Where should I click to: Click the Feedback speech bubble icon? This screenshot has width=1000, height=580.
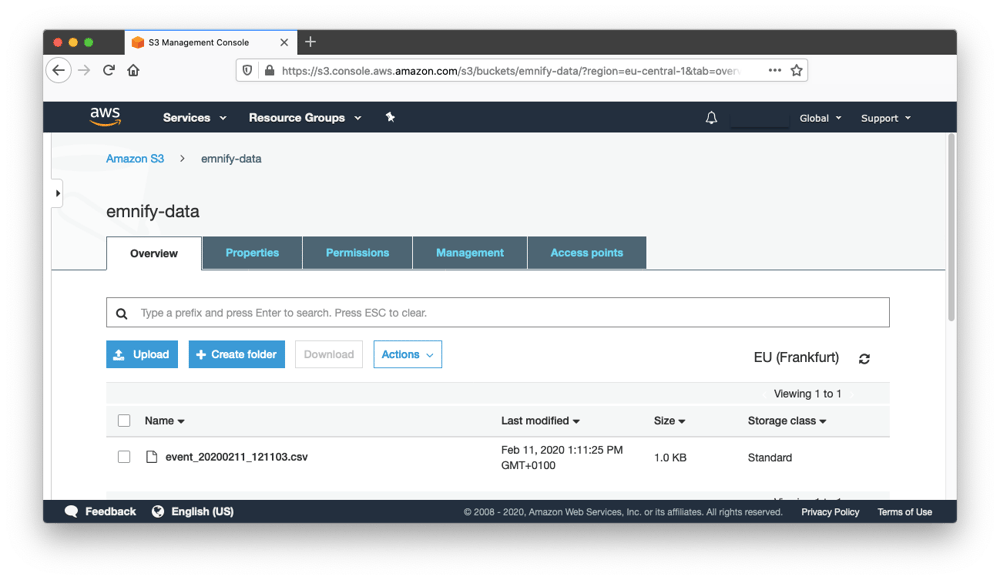(x=71, y=512)
